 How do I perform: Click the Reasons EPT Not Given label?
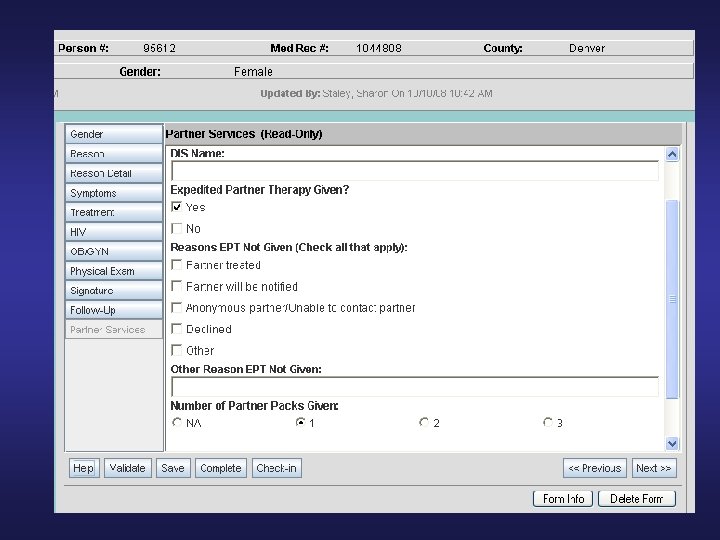289,248
